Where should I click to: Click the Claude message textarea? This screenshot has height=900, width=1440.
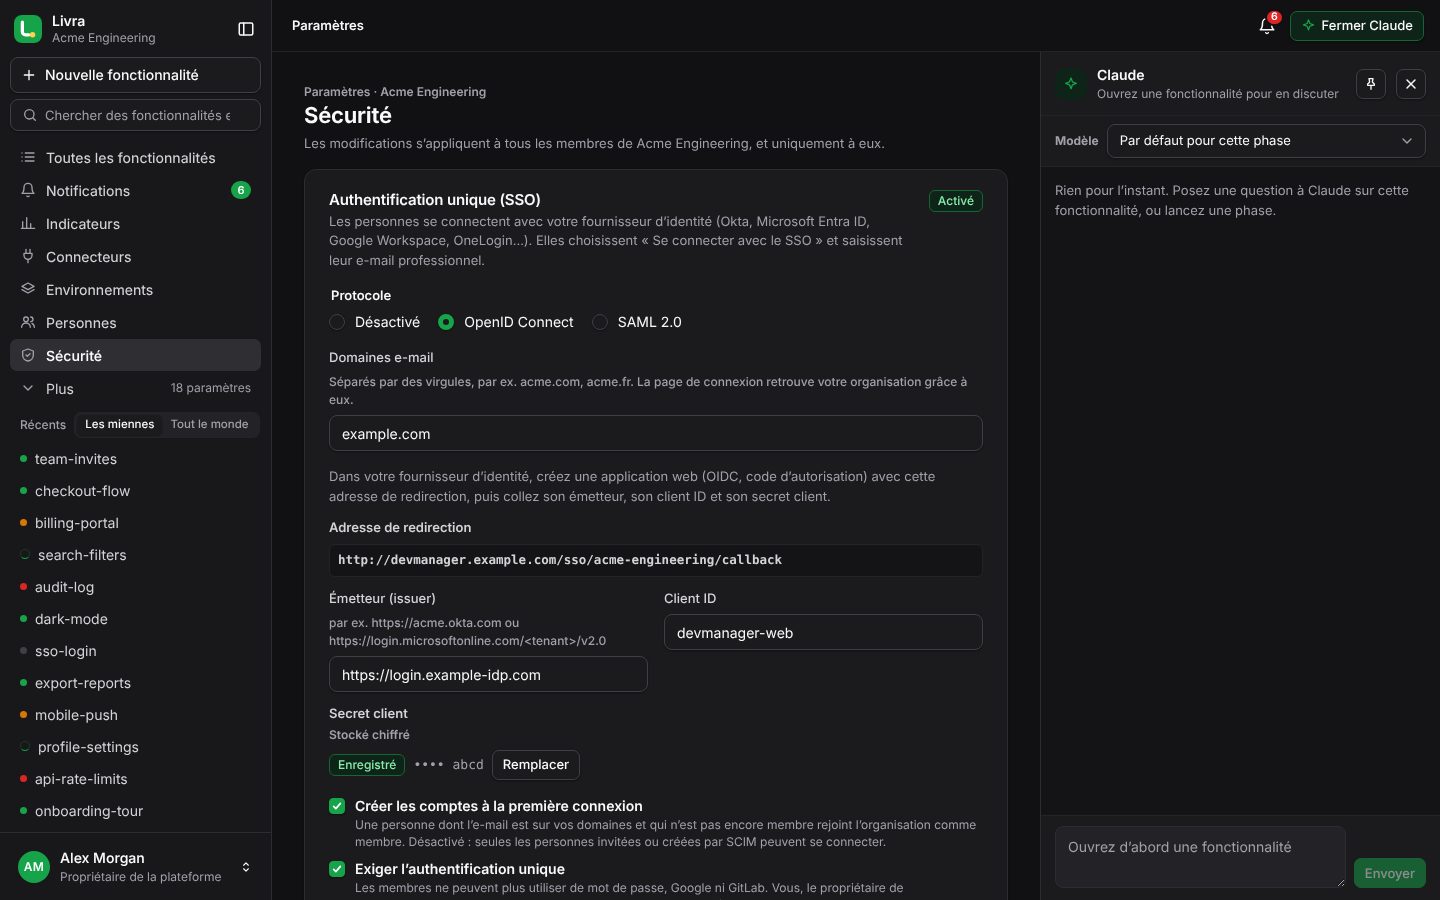pos(1200,857)
